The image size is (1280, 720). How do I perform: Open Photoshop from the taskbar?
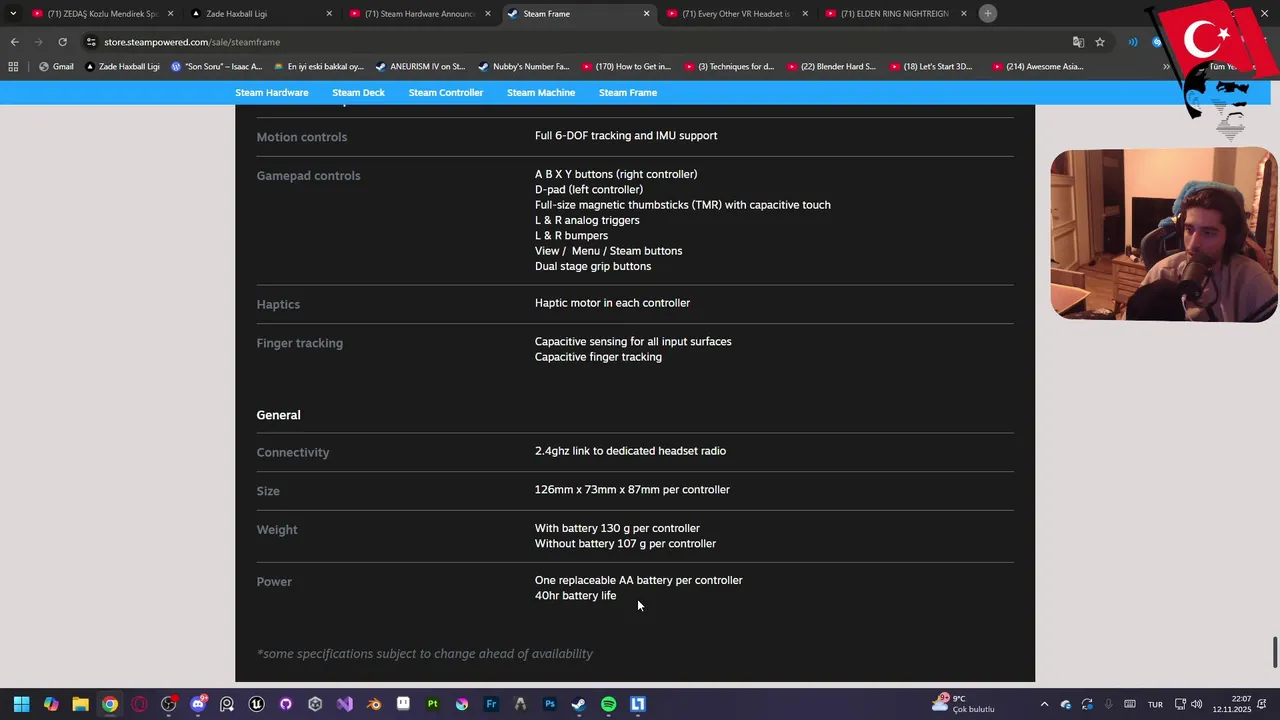[x=549, y=704]
